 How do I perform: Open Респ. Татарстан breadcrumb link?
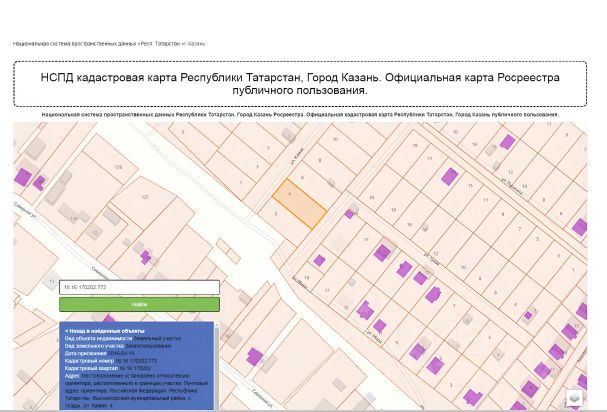[160, 44]
